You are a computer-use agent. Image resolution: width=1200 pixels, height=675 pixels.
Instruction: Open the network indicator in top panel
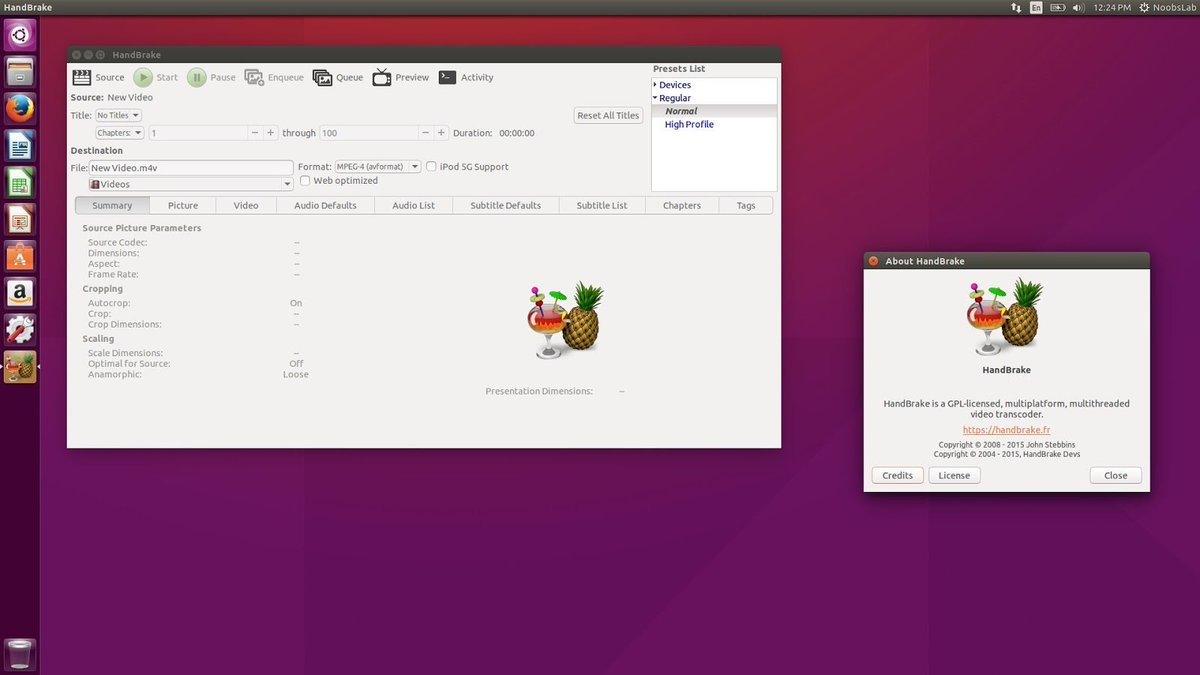(x=1017, y=7)
